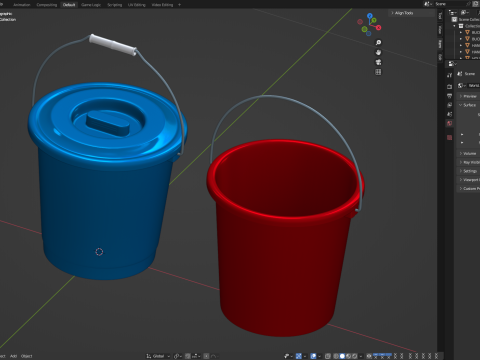The image size is (480, 360).
Task: Open Global transform orientation dropdown
Action: [x=158, y=356]
